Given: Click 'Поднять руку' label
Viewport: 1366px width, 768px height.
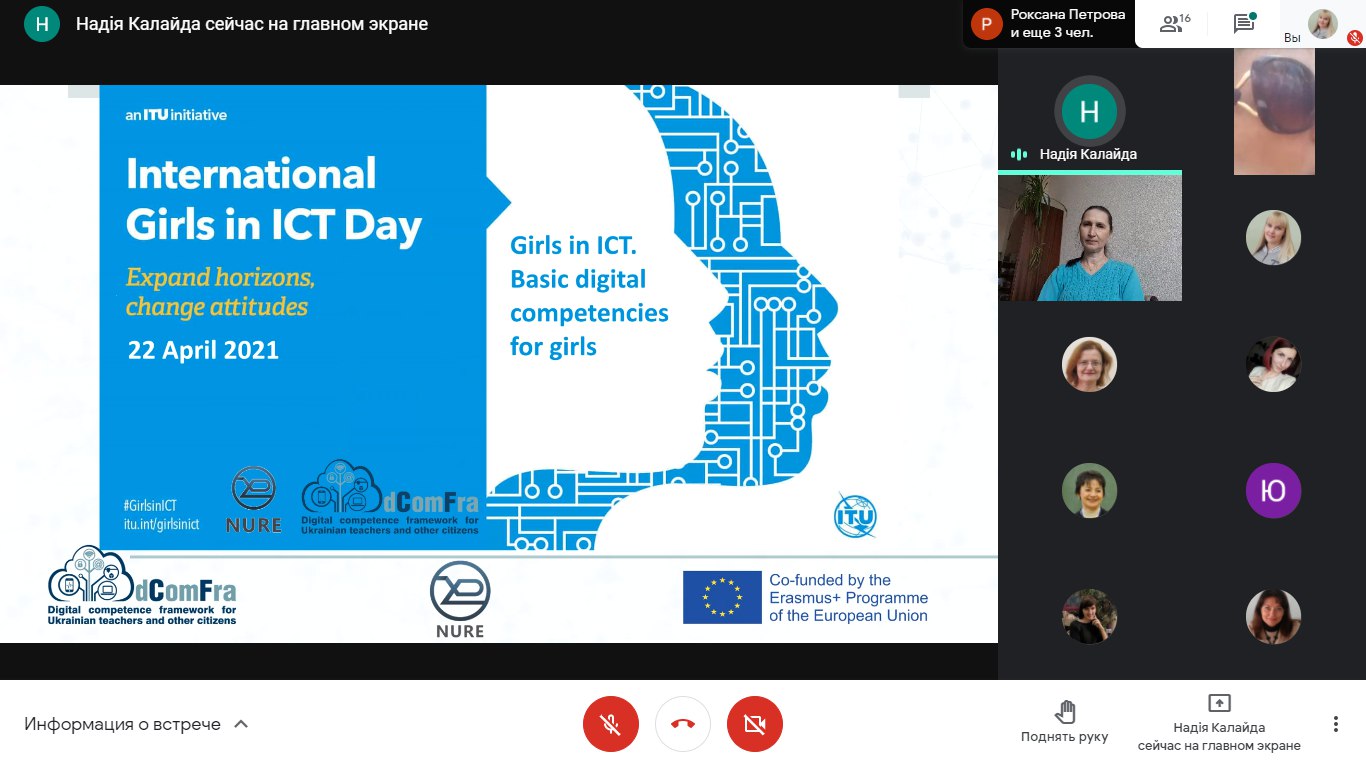Looking at the screenshot, I should tap(1065, 737).
